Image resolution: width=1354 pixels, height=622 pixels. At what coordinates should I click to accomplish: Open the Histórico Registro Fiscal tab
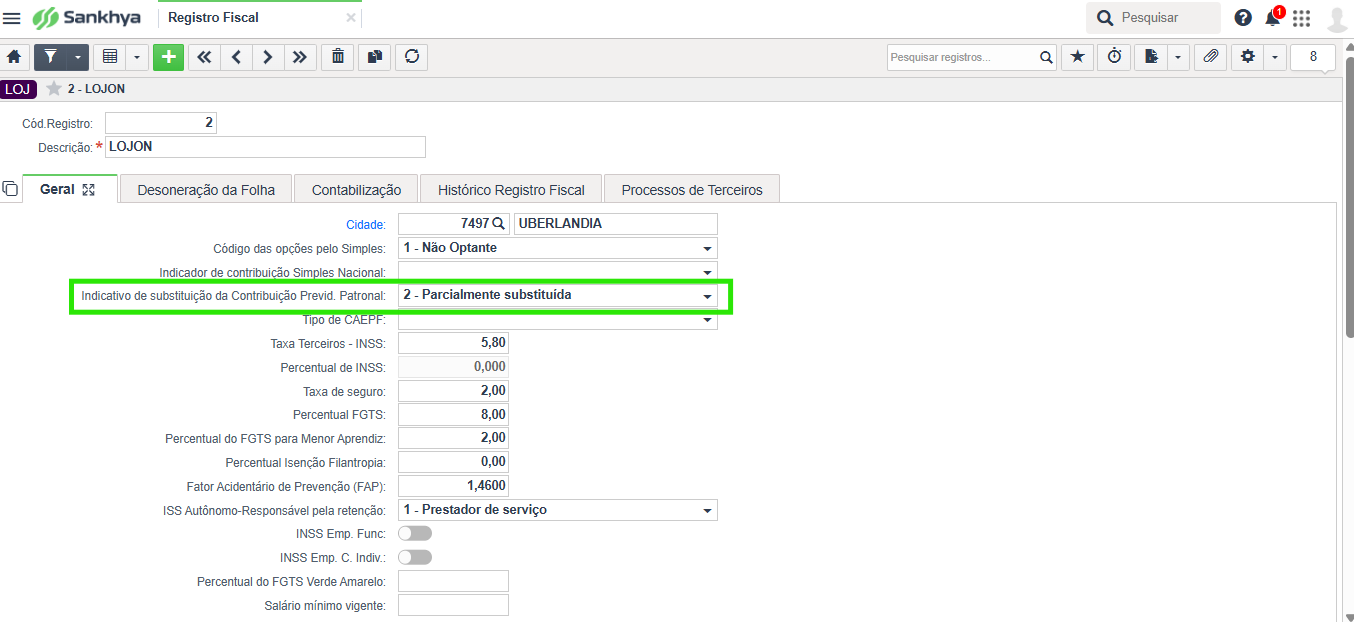[511, 189]
